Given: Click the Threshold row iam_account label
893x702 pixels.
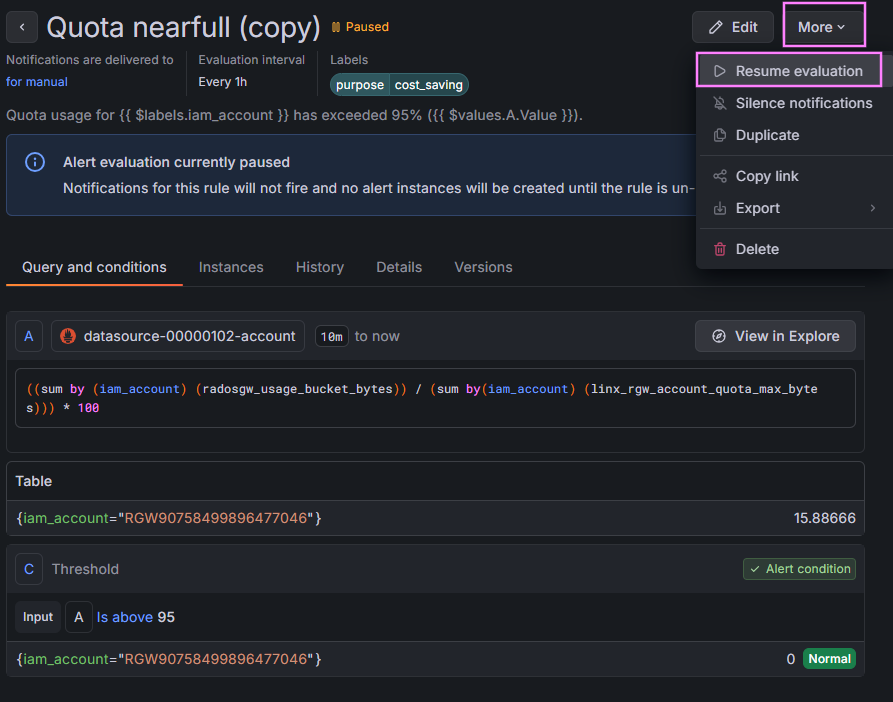Looking at the screenshot, I should 169,659.
